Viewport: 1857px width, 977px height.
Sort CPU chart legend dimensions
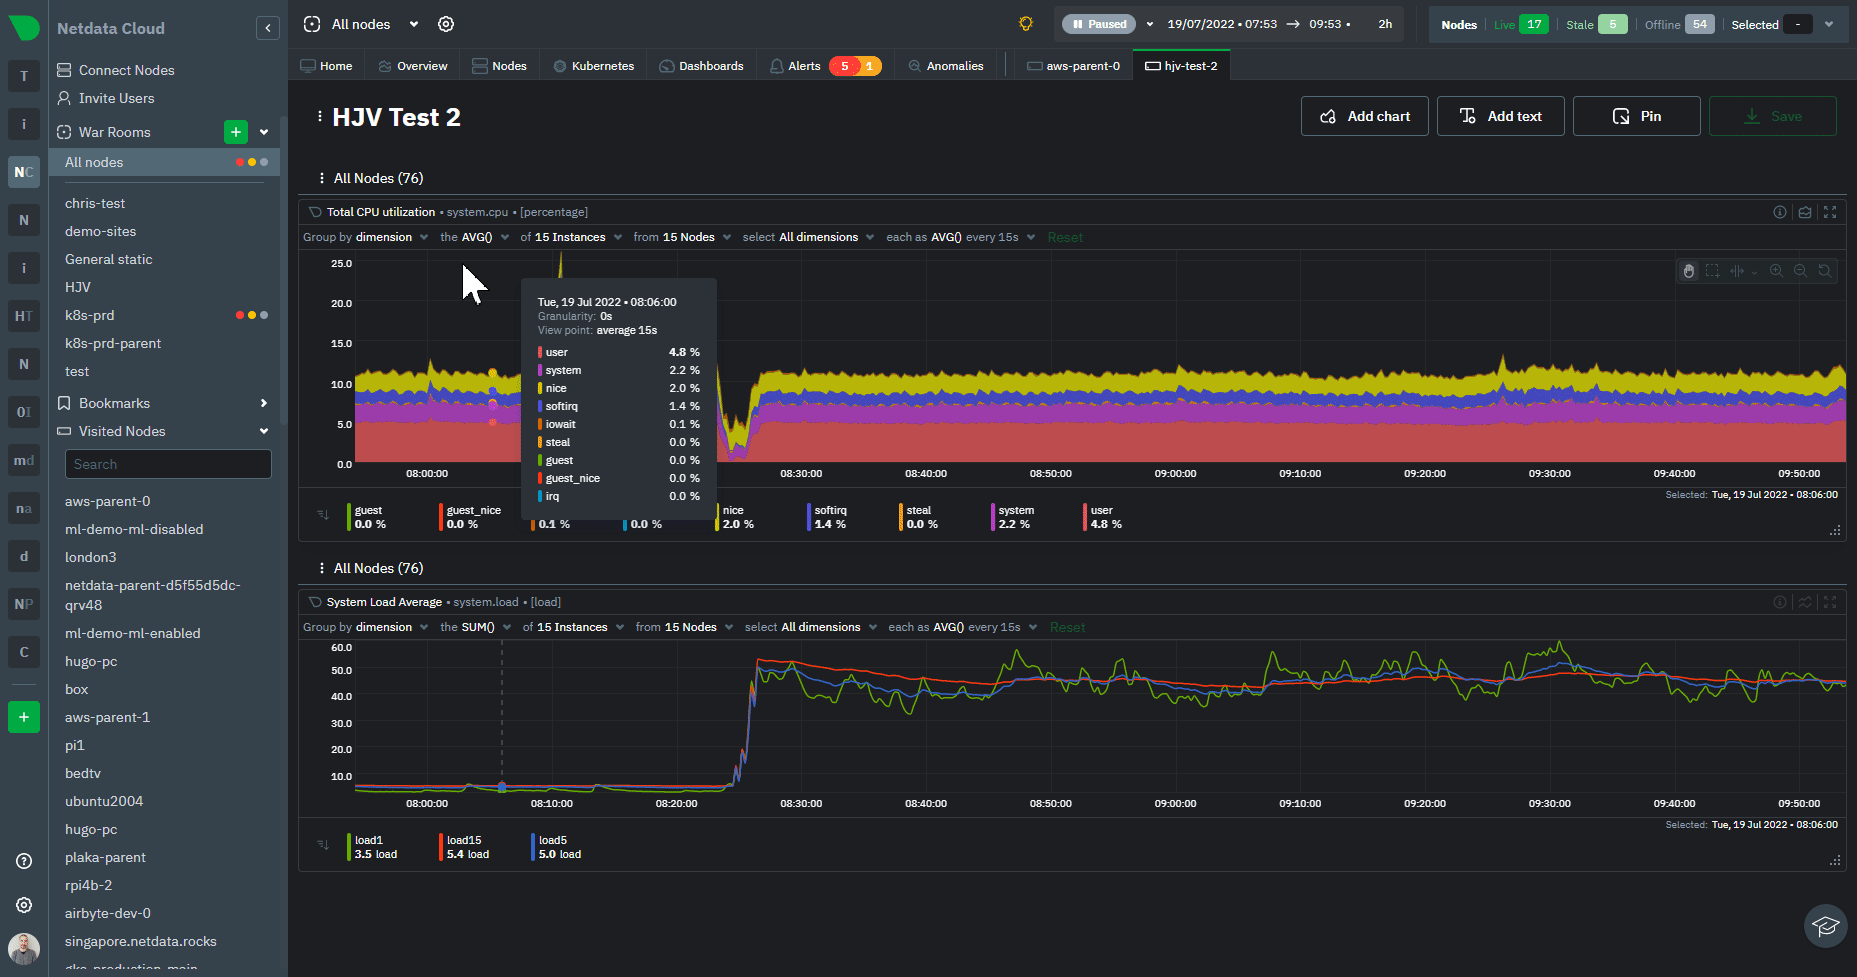(x=323, y=515)
